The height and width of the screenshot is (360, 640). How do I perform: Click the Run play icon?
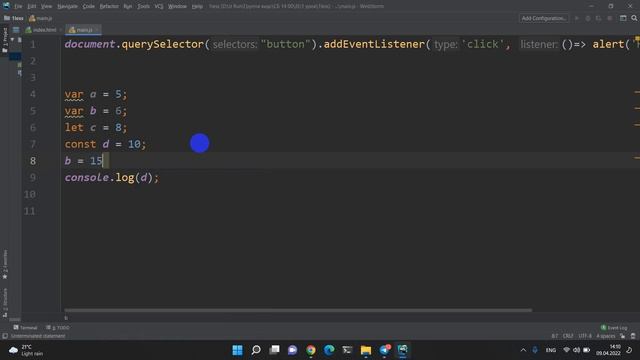577,18
